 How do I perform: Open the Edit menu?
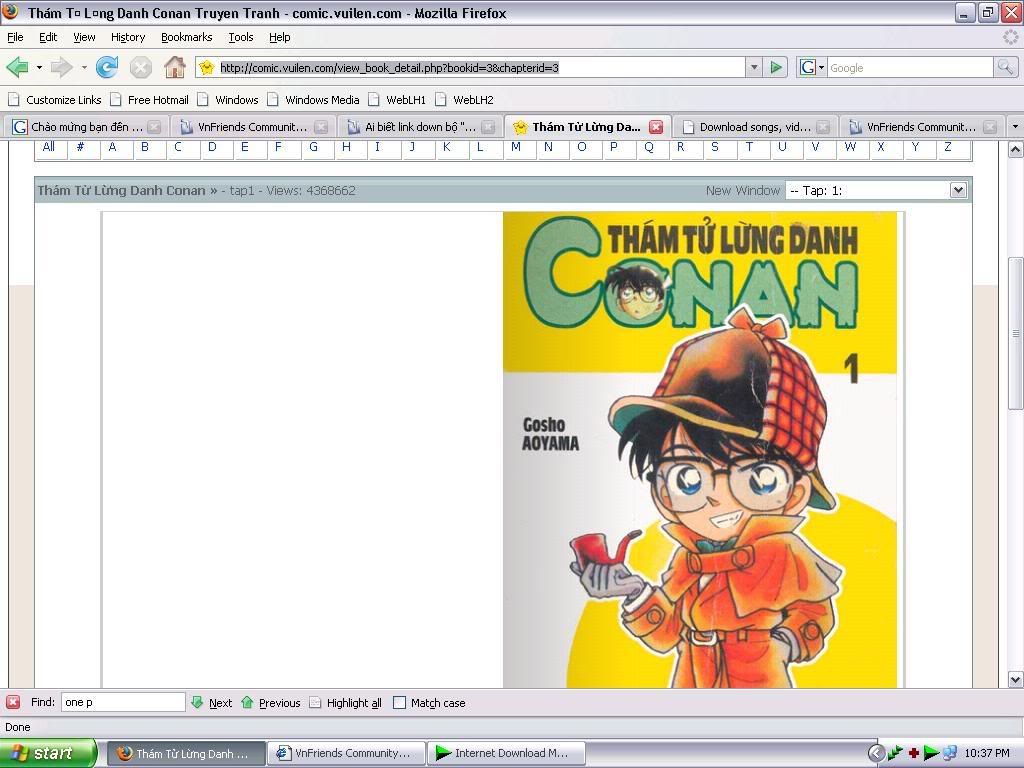click(48, 37)
